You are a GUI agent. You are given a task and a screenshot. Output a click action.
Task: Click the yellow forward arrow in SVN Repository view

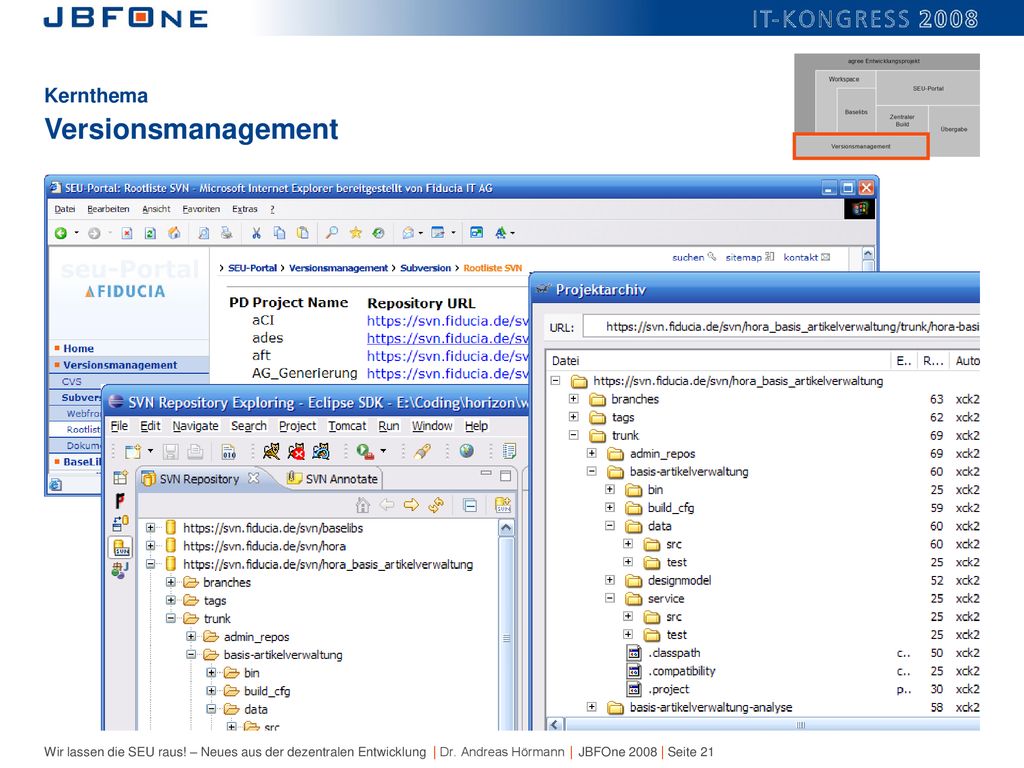[x=411, y=505]
